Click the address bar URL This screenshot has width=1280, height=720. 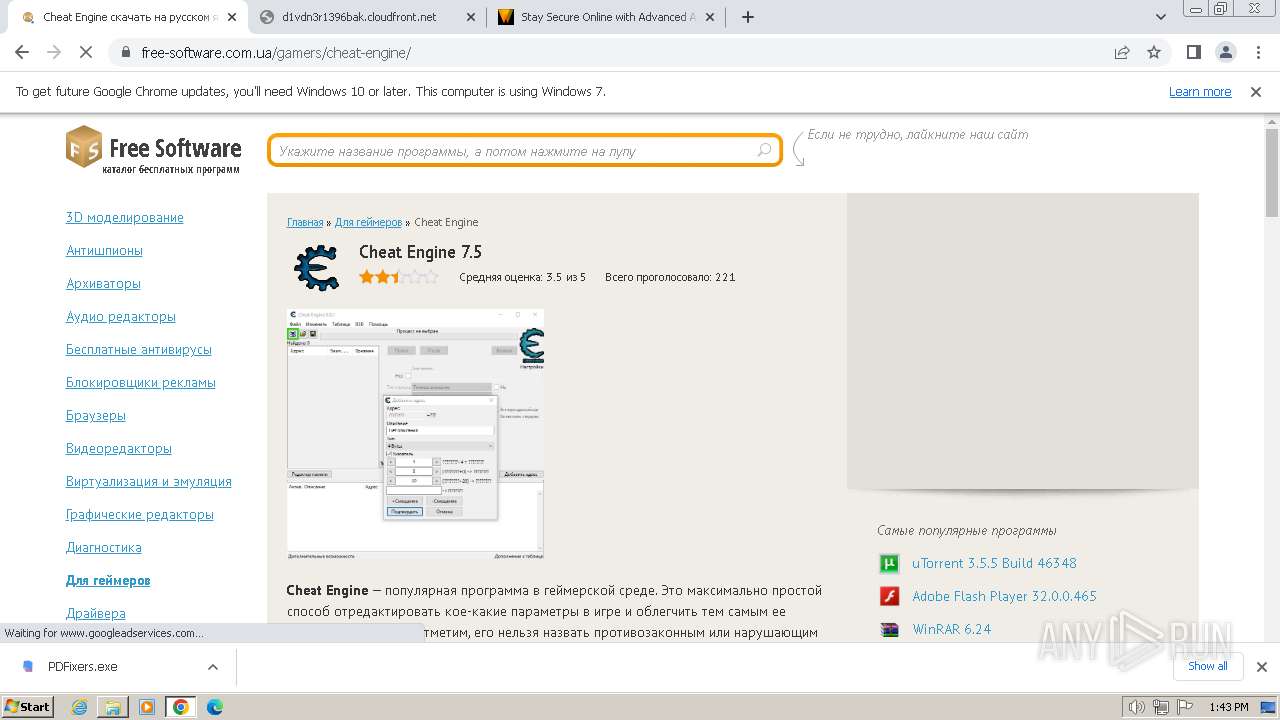(276, 53)
